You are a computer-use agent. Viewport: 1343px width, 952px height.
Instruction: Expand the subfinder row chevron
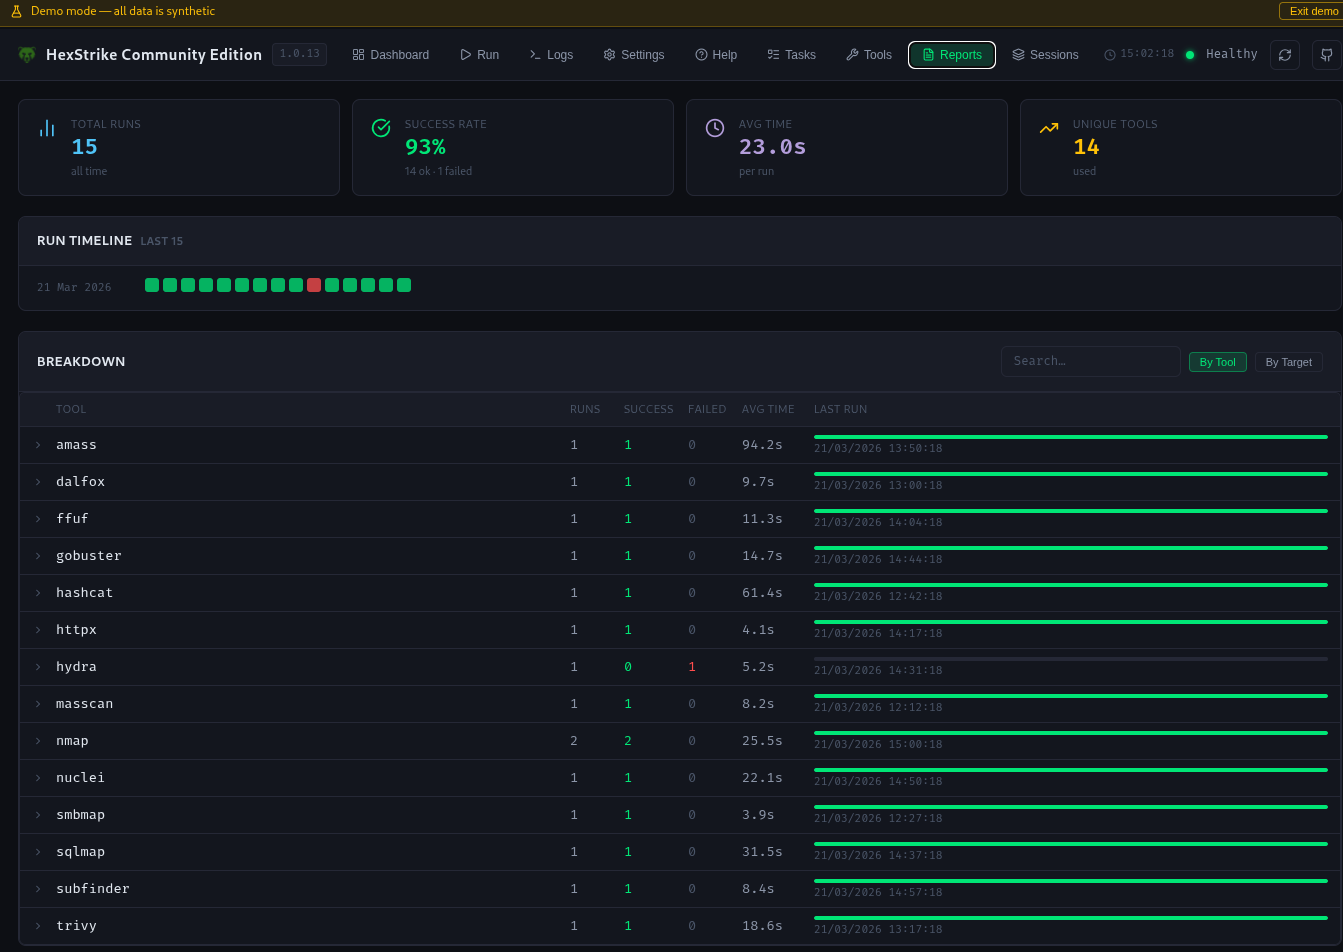click(38, 889)
